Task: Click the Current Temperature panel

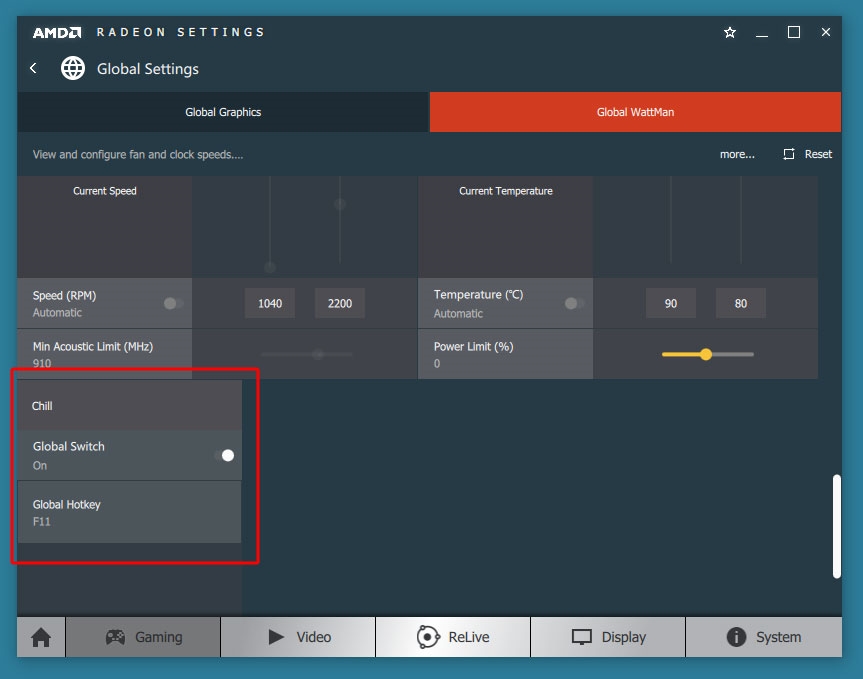Action: pyautogui.click(x=505, y=227)
